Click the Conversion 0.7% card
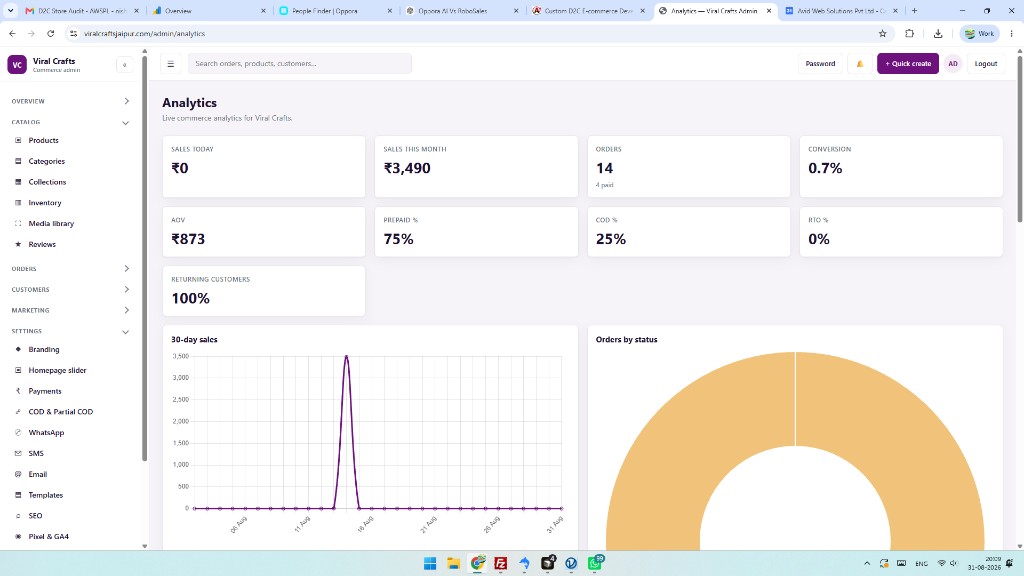 [901, 167]
